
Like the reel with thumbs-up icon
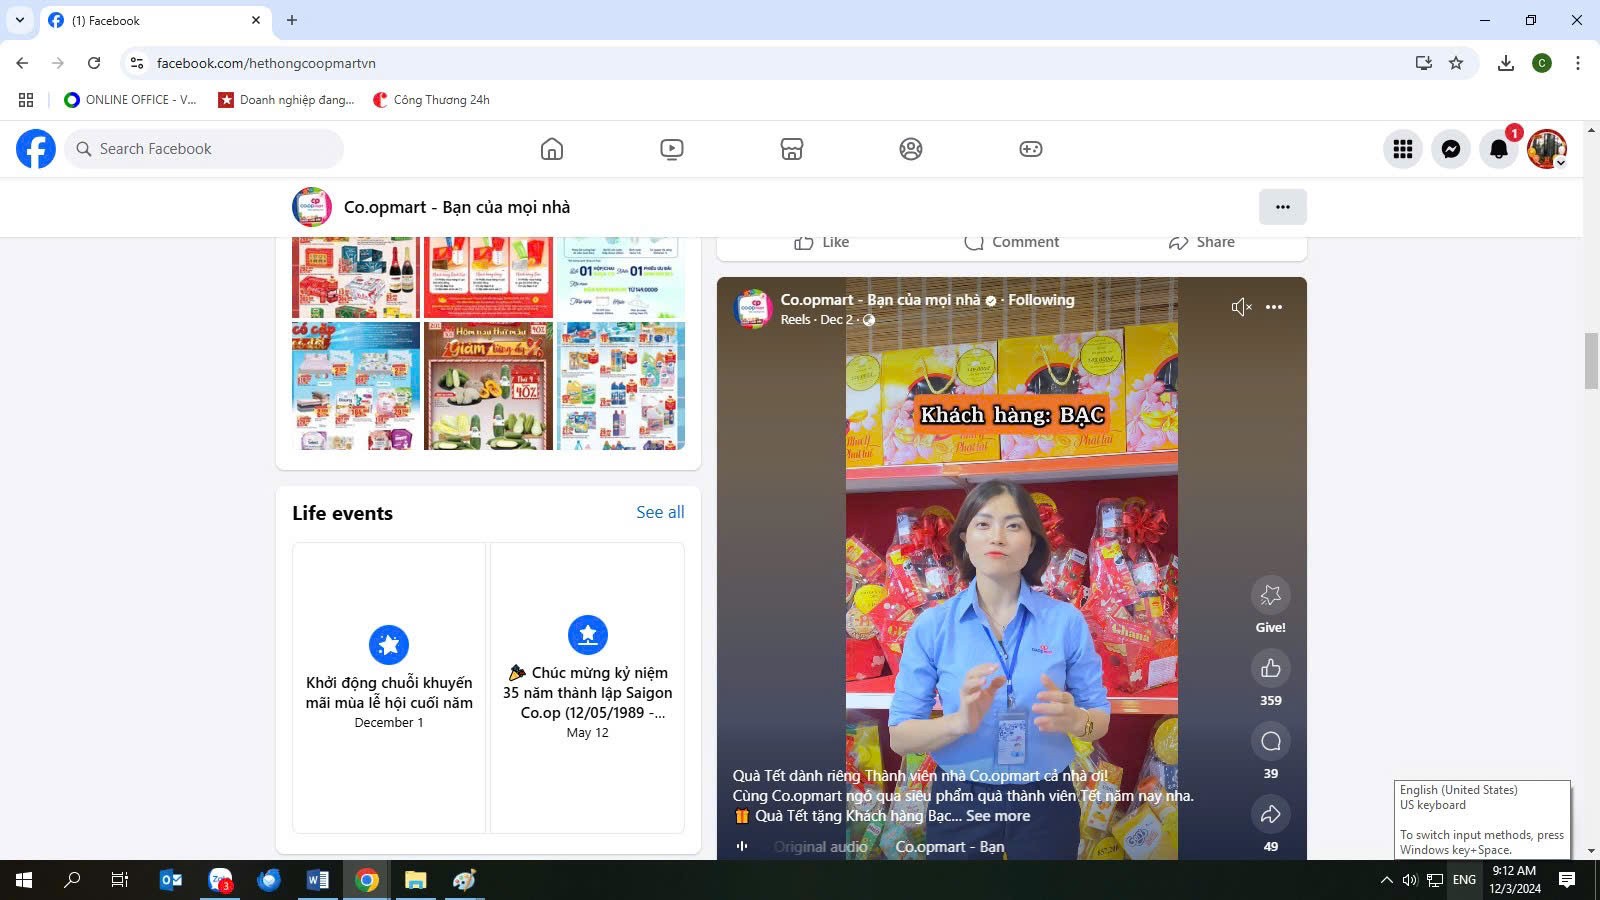(x=1271, y=668)
